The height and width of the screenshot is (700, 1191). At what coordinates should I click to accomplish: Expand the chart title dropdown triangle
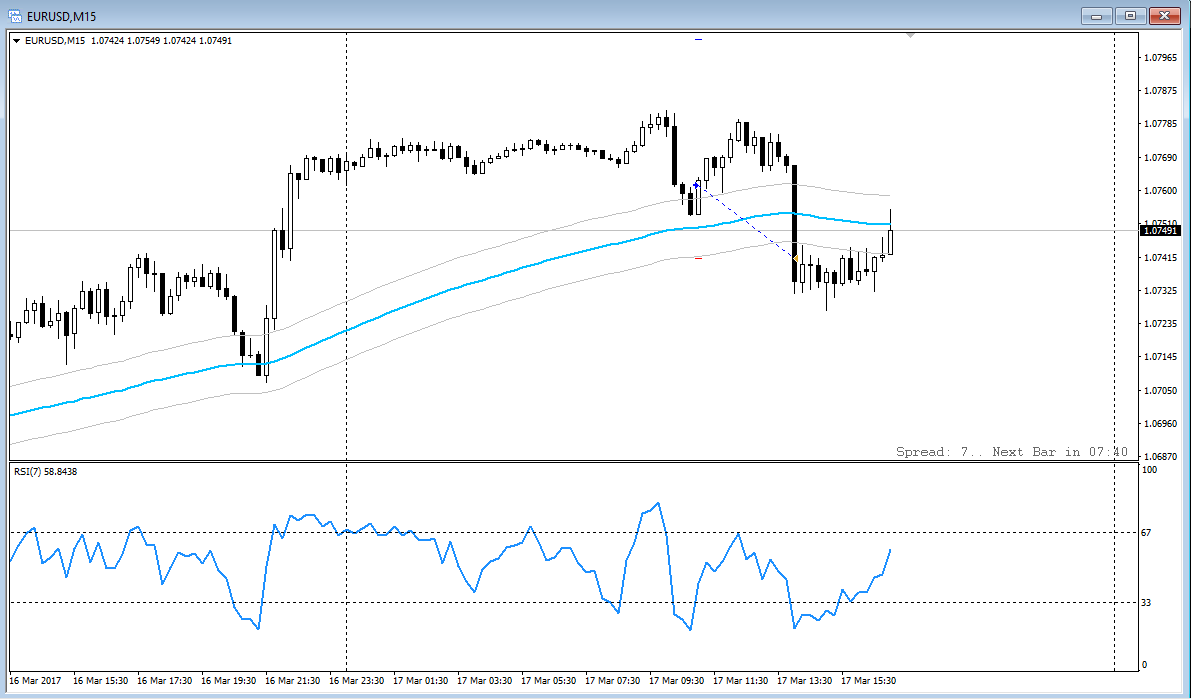(x=17, y=41)
